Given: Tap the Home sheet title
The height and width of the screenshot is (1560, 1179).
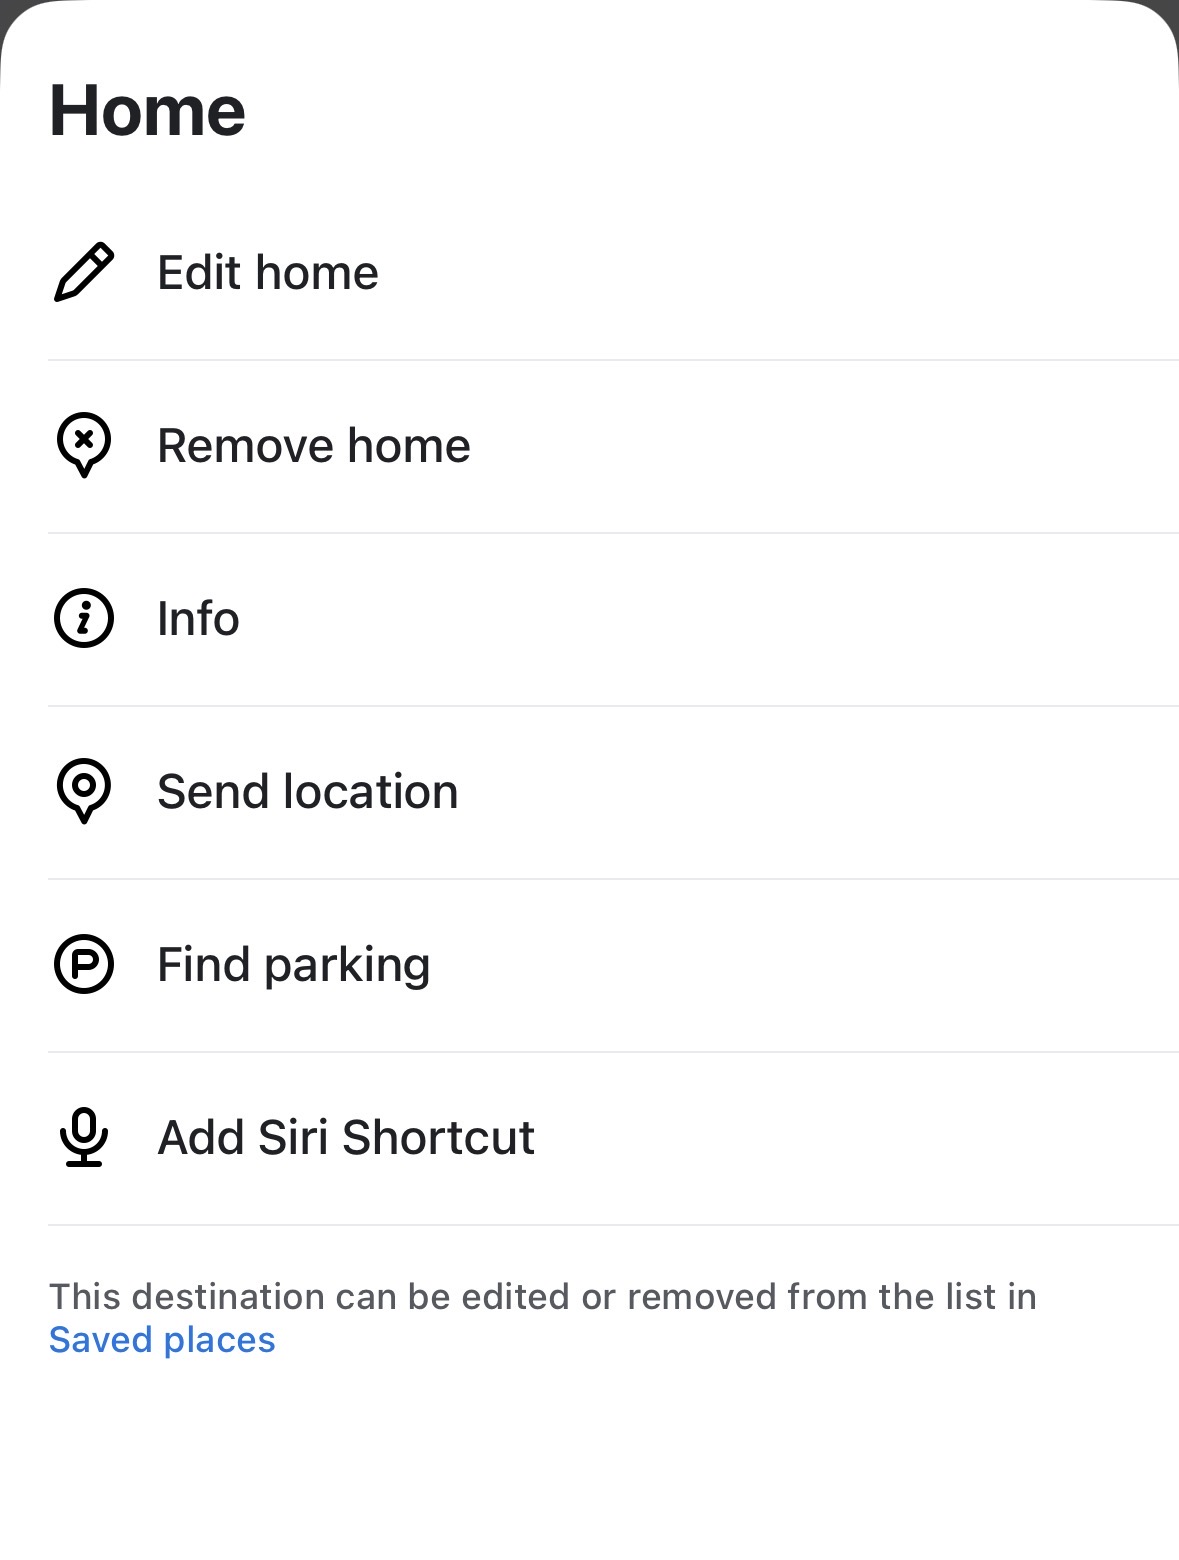Looking at the screenshot, I should click(x=147, y=110).
